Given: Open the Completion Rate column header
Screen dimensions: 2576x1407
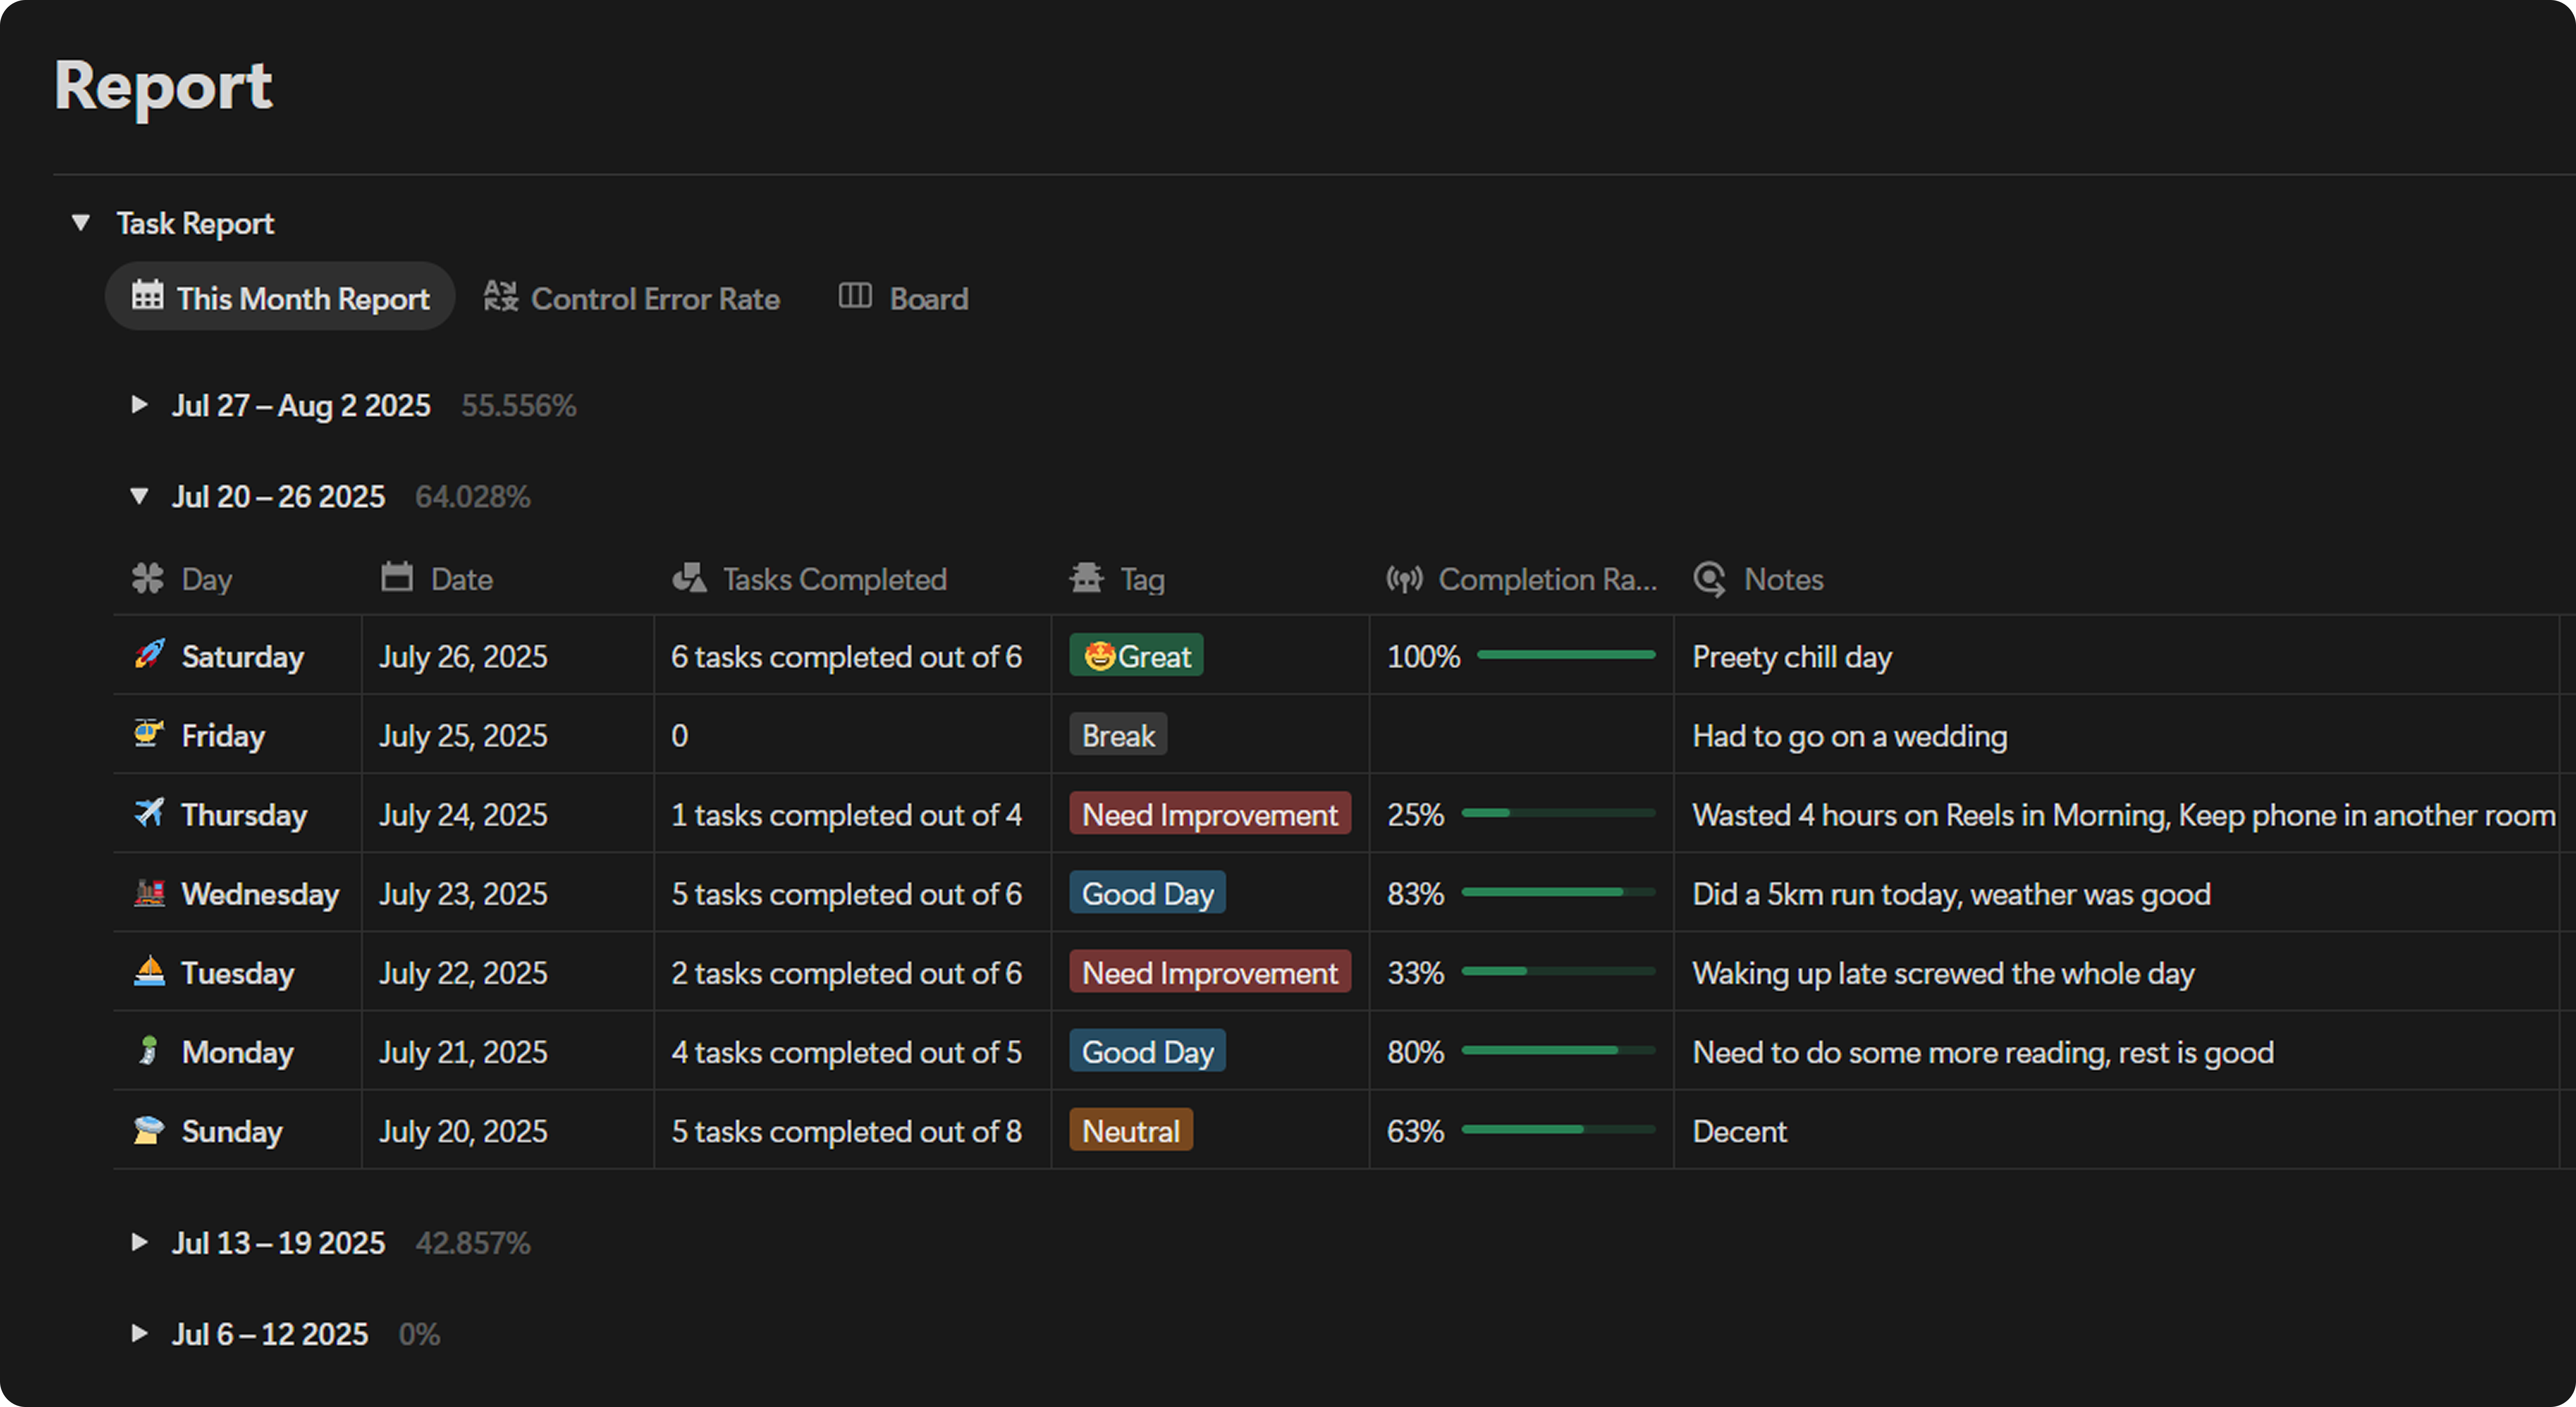Looking at the screenshot, I should coord(1521,579).
